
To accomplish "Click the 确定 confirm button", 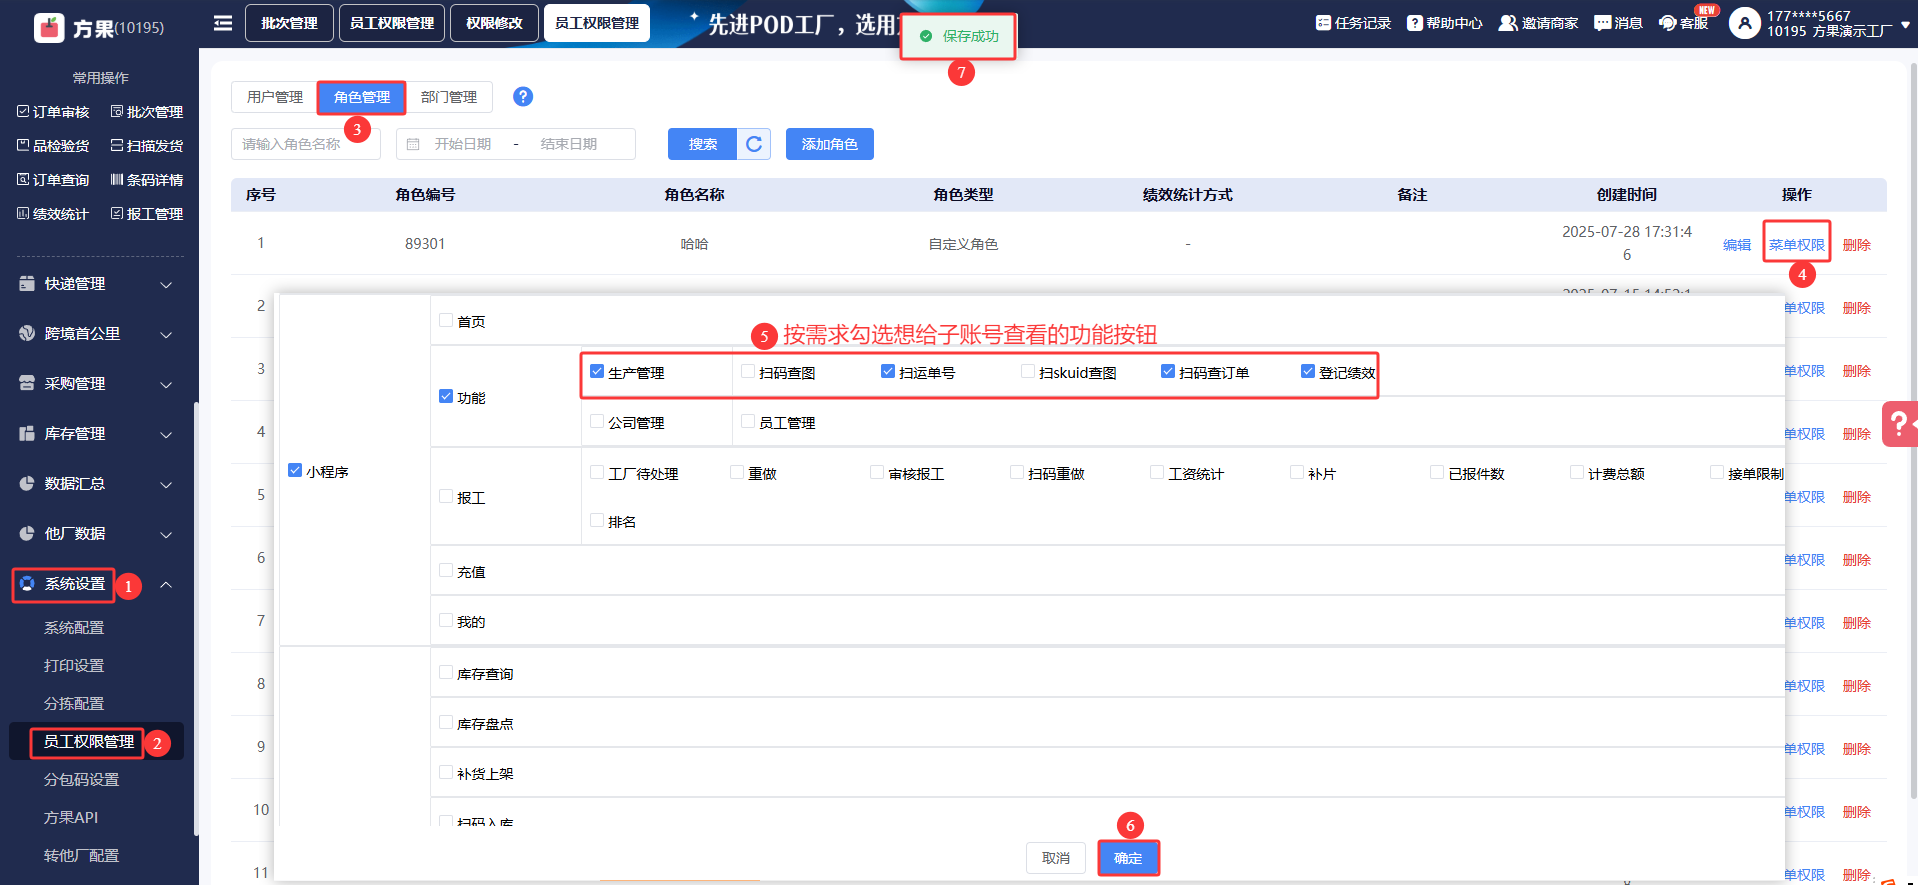I will click(1128, 858).
